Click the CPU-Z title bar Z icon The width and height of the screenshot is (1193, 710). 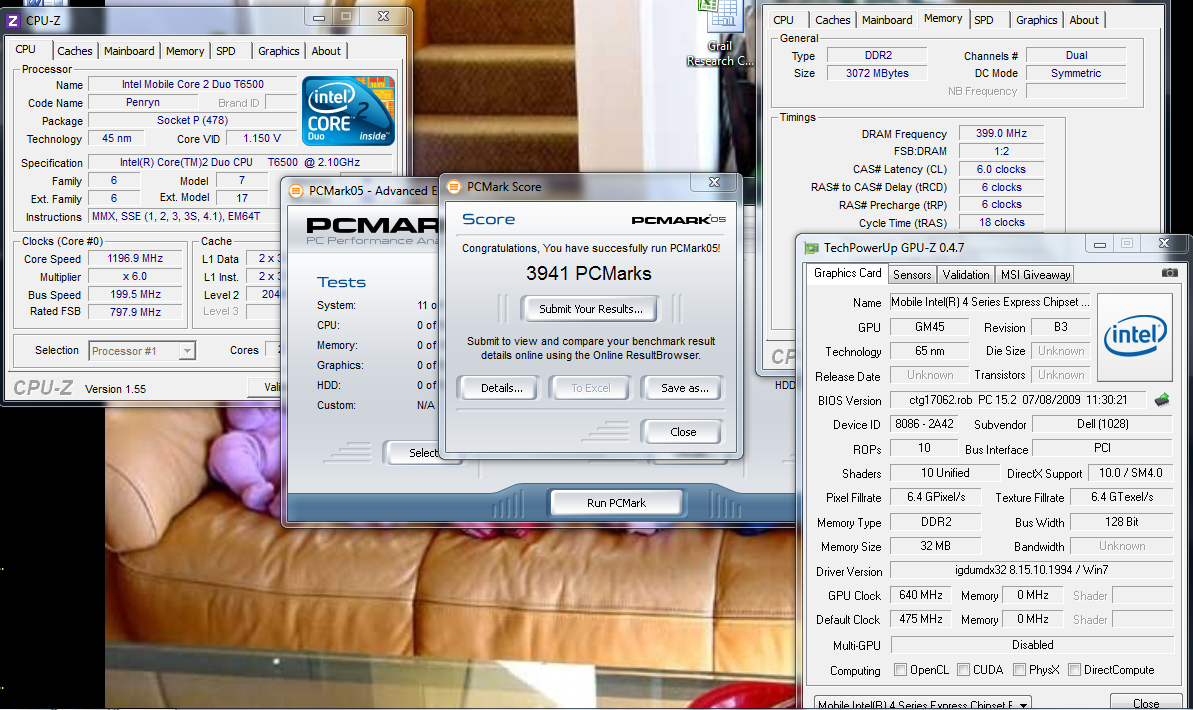[13, 21]
